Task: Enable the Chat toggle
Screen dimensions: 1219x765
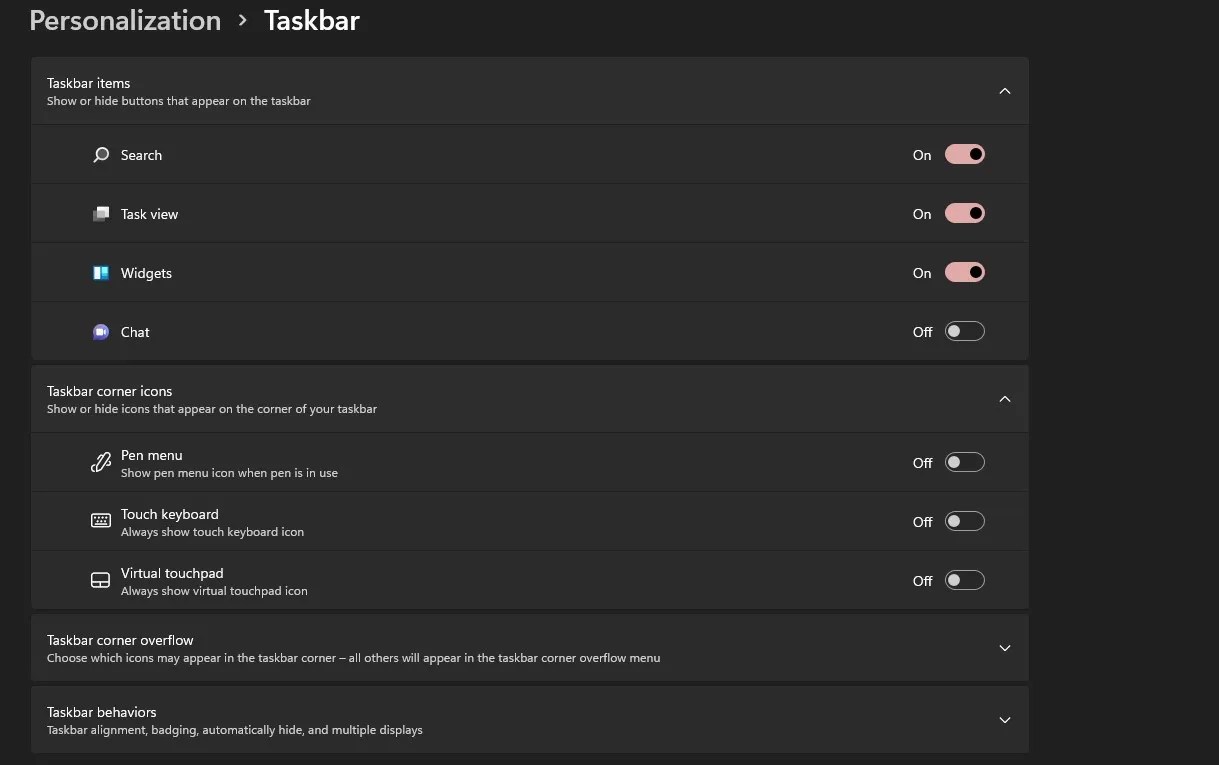Action: point(964,331)
